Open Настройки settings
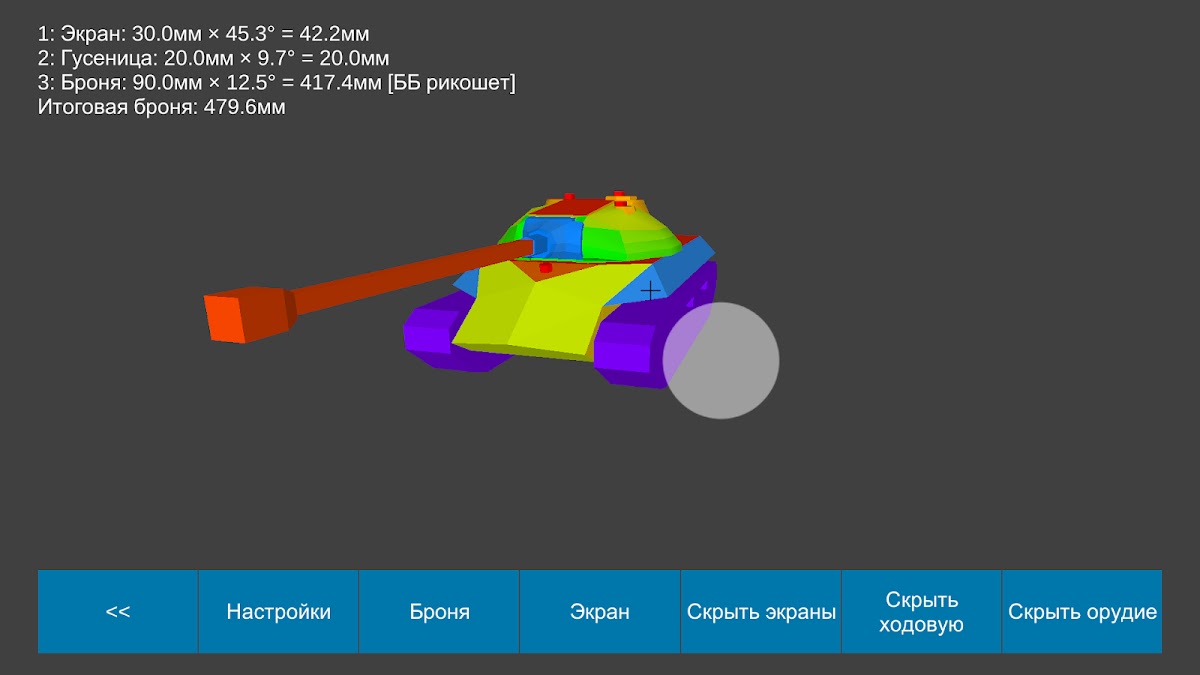The image size is (1200, 675). (x=278, y=612)
